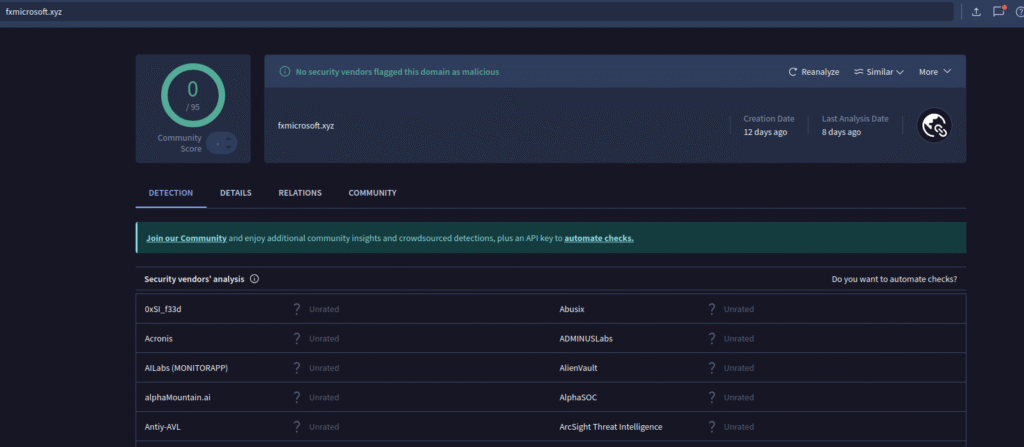Switch to the DETAILS tab
1024x447 pixels.
pos(236,193)
